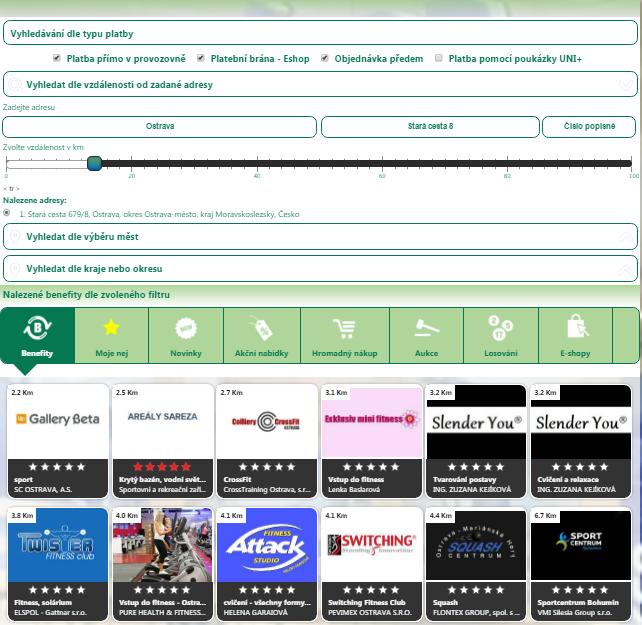Image resolution: width=642 pixels, height=625 pixels.
Task: Click the Zadejte adresu label
Action: pyautogui.click(x=29, y=107)
